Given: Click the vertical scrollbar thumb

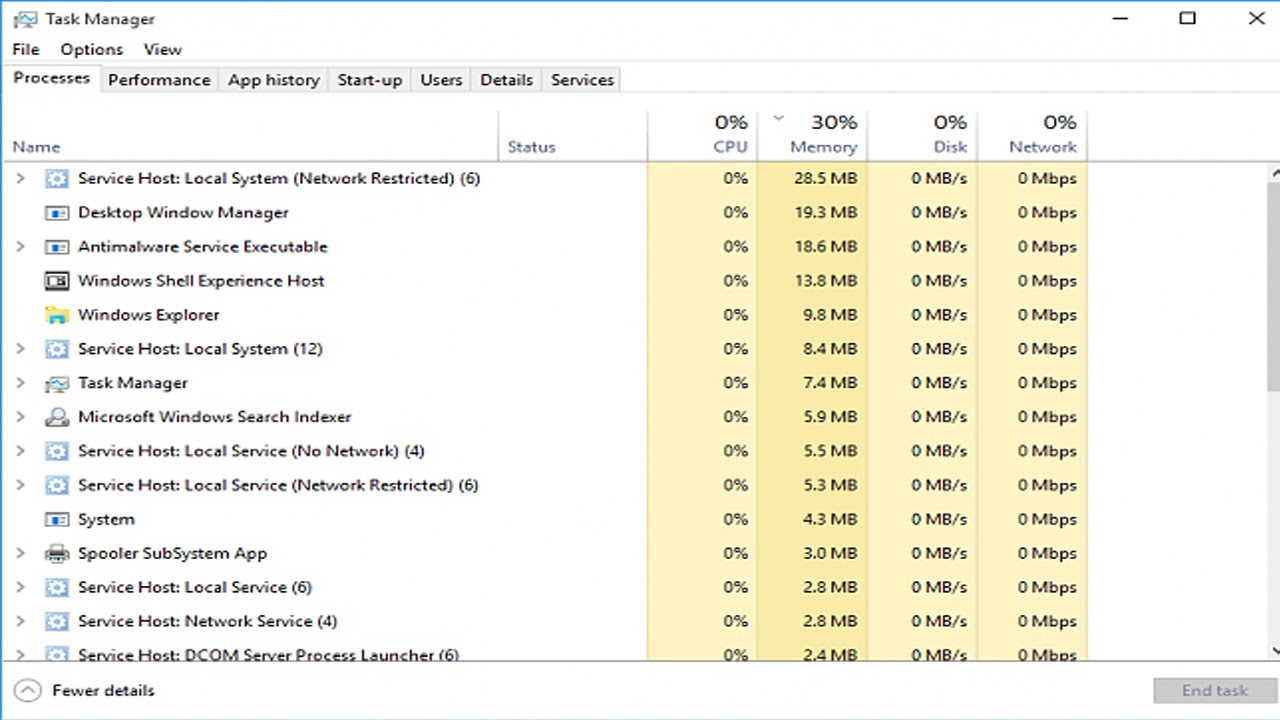Looking at the screenshot, I should click(x=1273, y=289).
